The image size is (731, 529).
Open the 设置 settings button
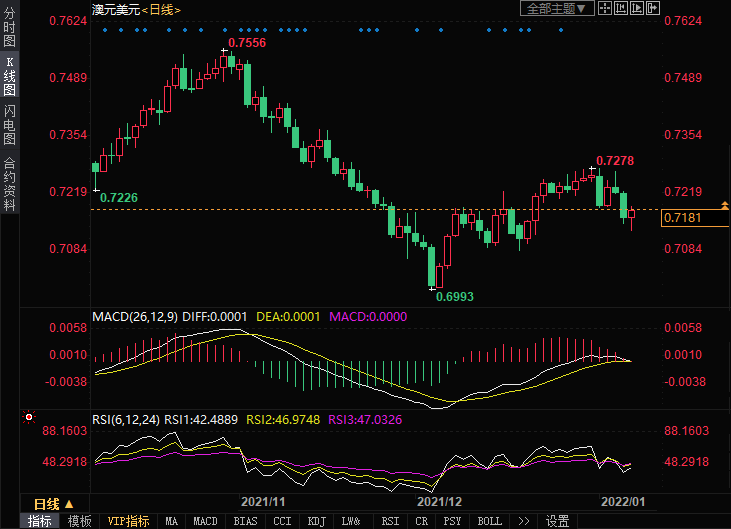tap(557, 521)
